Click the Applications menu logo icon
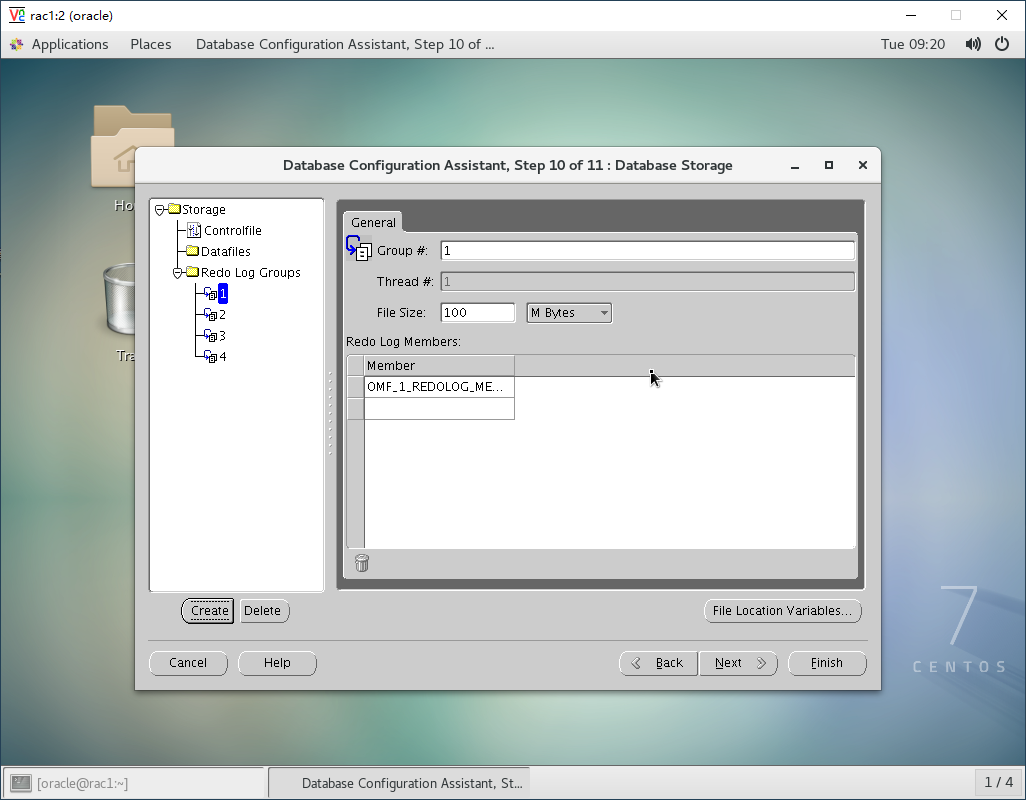The height and width of the screenshot is (800, 1026). [17, 44]
